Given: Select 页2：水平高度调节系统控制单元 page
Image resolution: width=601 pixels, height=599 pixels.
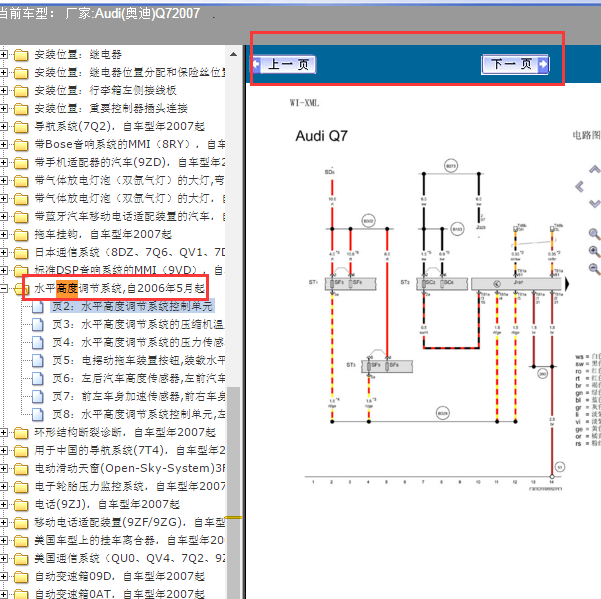Looking at the screenshot, I should point(132,307).
